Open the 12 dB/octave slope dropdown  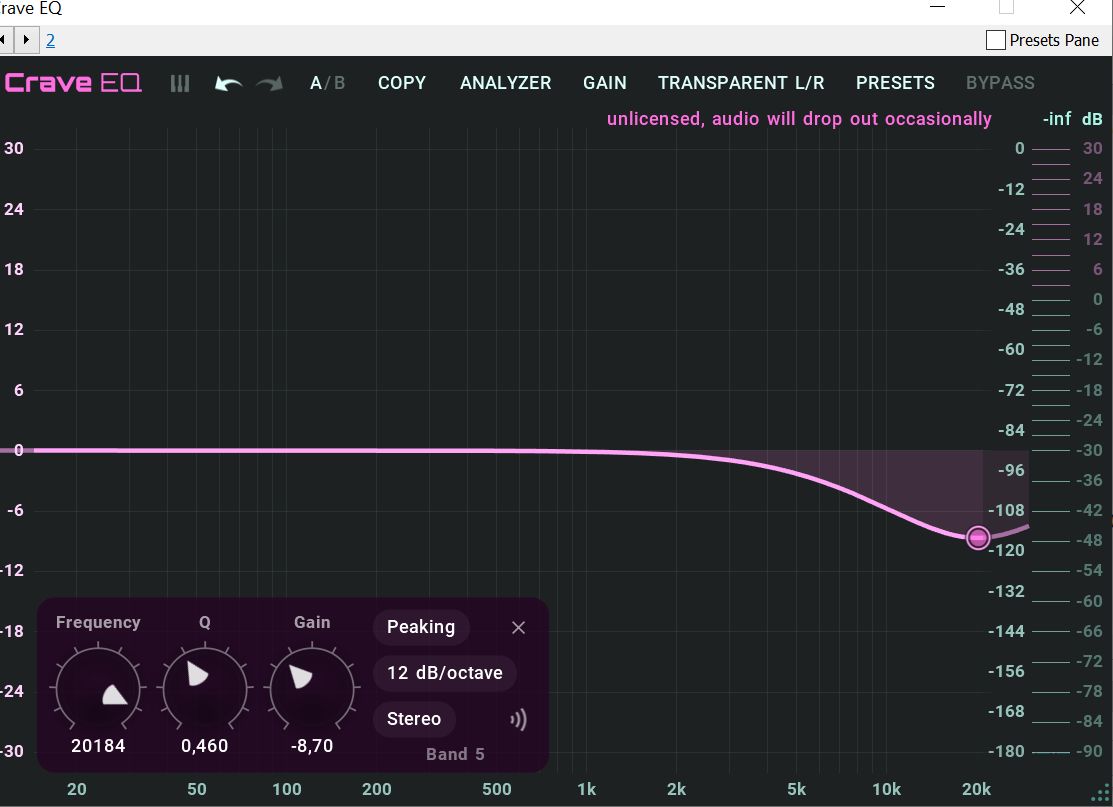click(445, 673)
